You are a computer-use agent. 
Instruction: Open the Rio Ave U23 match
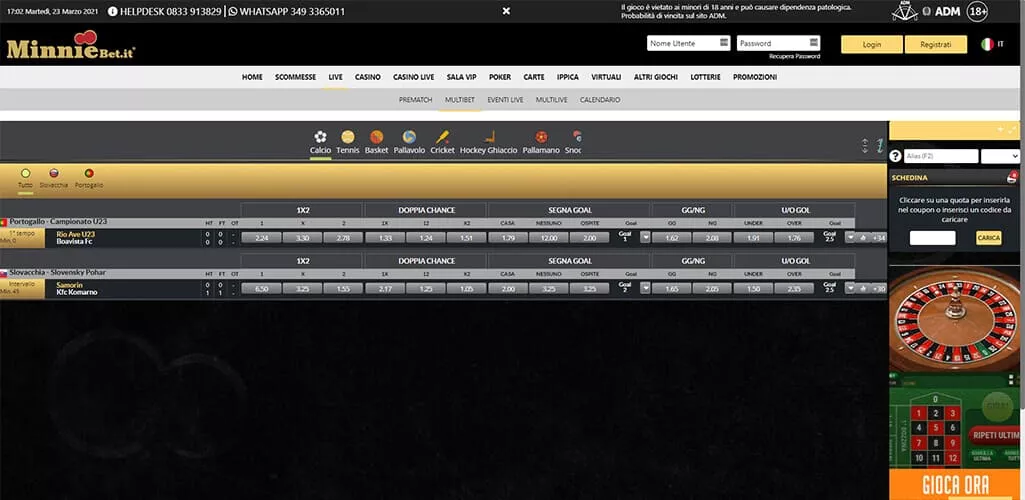pos(76,234)
